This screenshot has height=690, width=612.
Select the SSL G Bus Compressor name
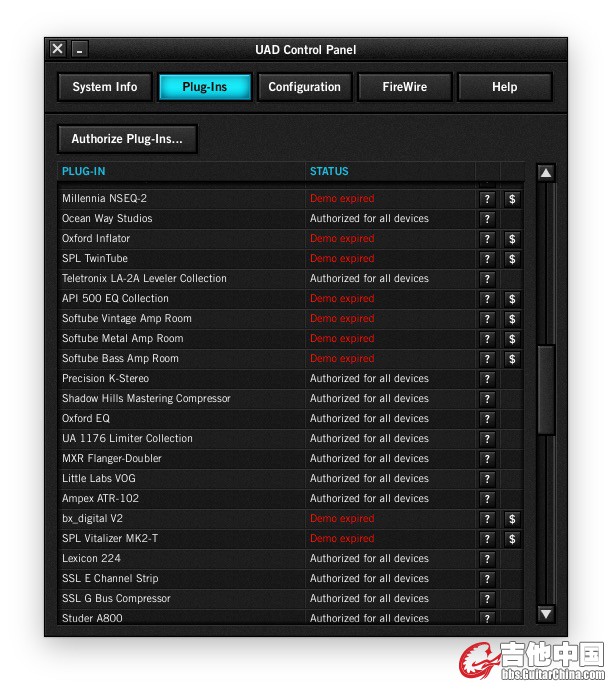pos(116,598)
